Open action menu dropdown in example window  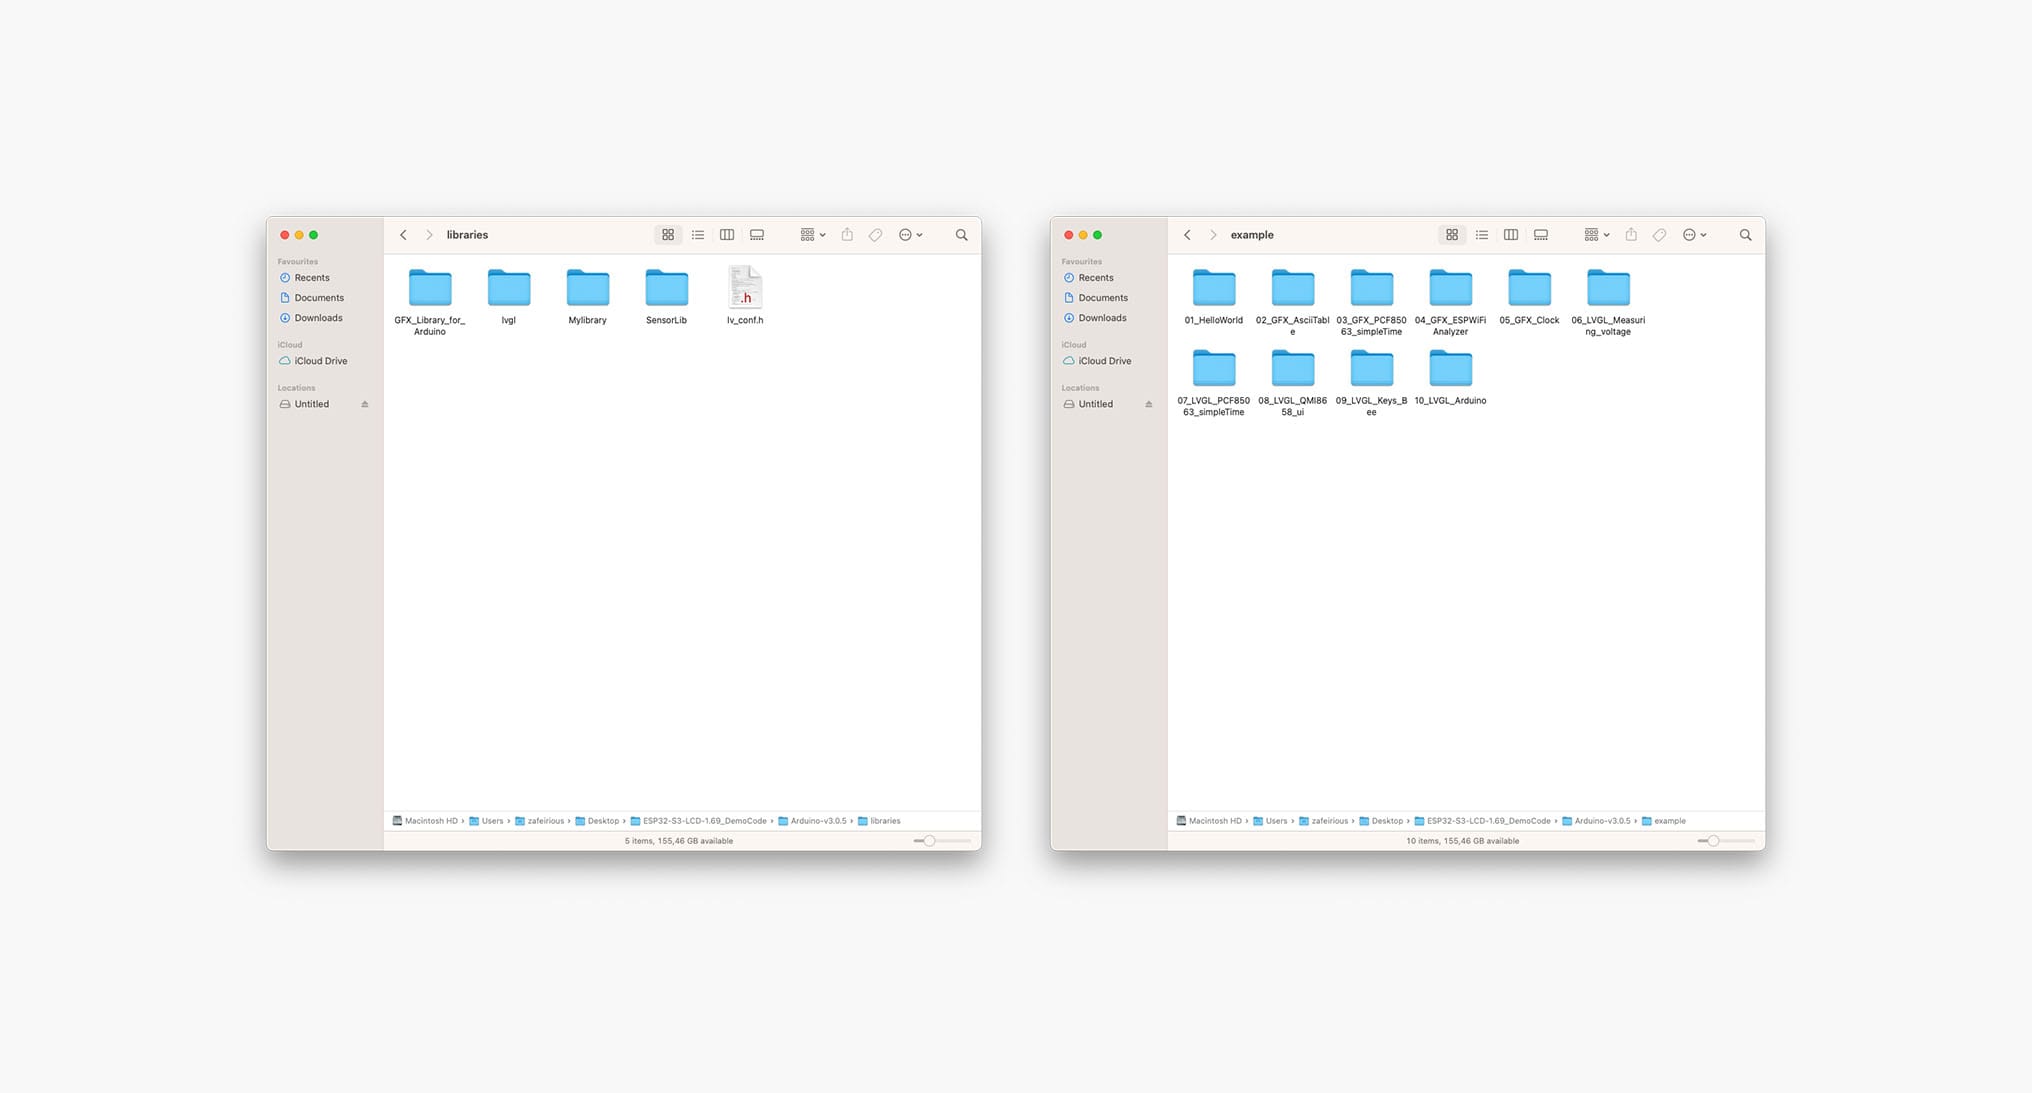pyautogui.click(x=1694, y=235)
